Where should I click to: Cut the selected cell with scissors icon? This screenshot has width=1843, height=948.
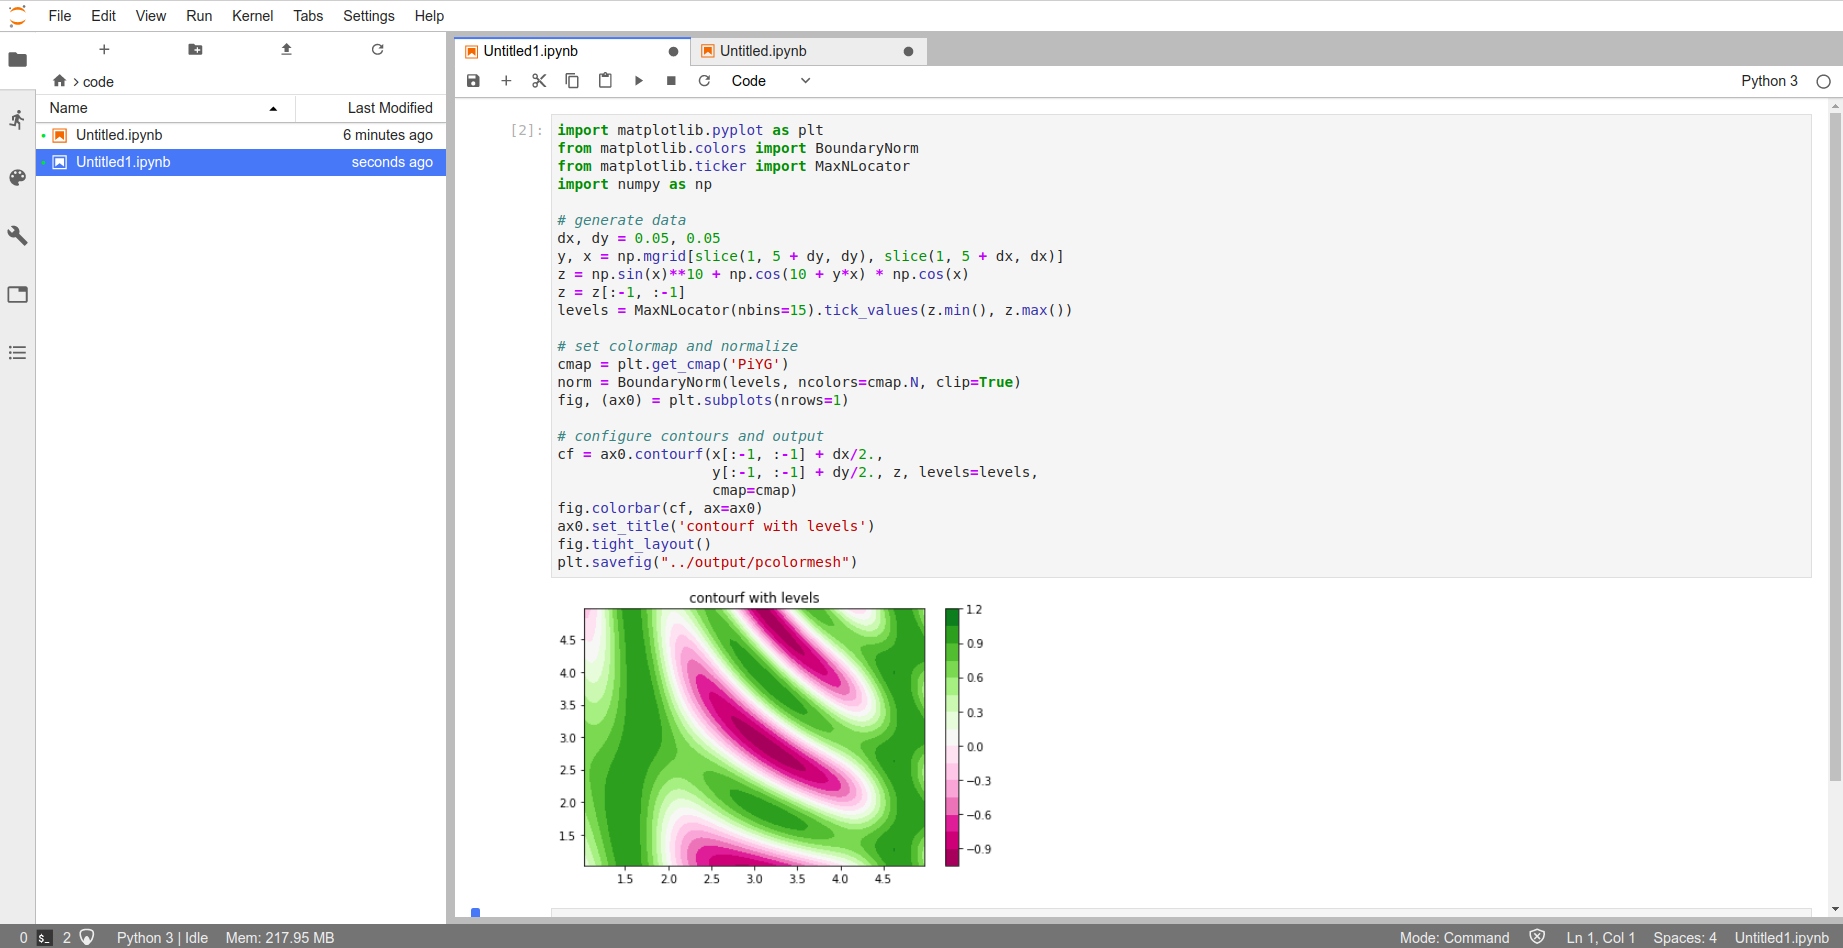click(539, 81)
